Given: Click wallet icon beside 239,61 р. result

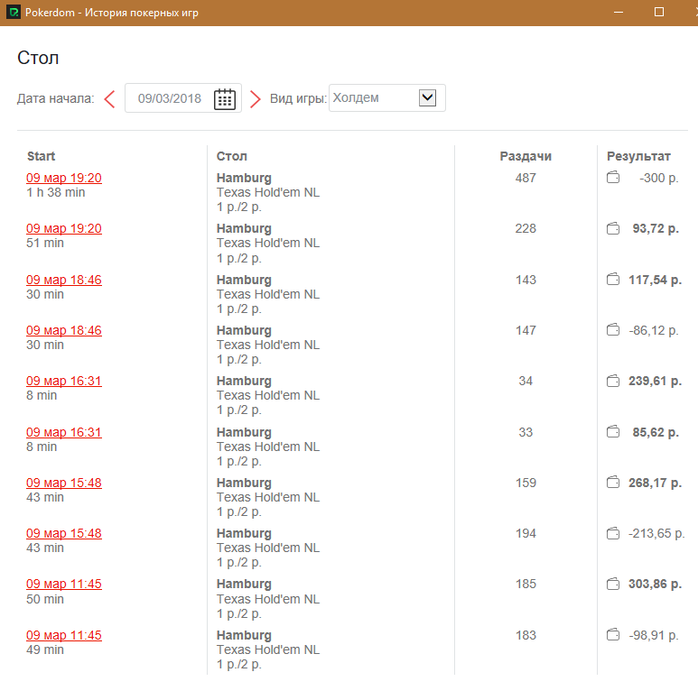Looking at the screenshot, I should click(x=613, y=381).
